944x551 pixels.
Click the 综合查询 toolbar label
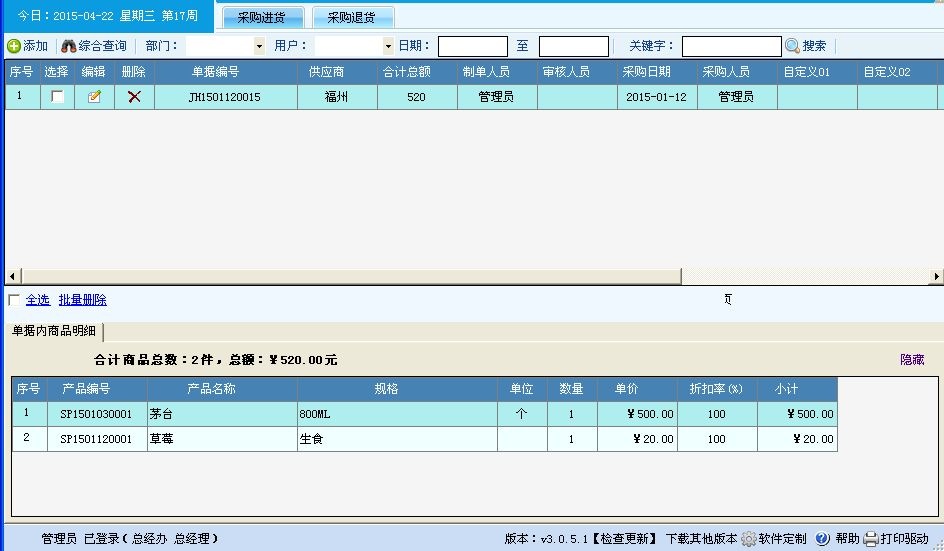click(102, 46)
